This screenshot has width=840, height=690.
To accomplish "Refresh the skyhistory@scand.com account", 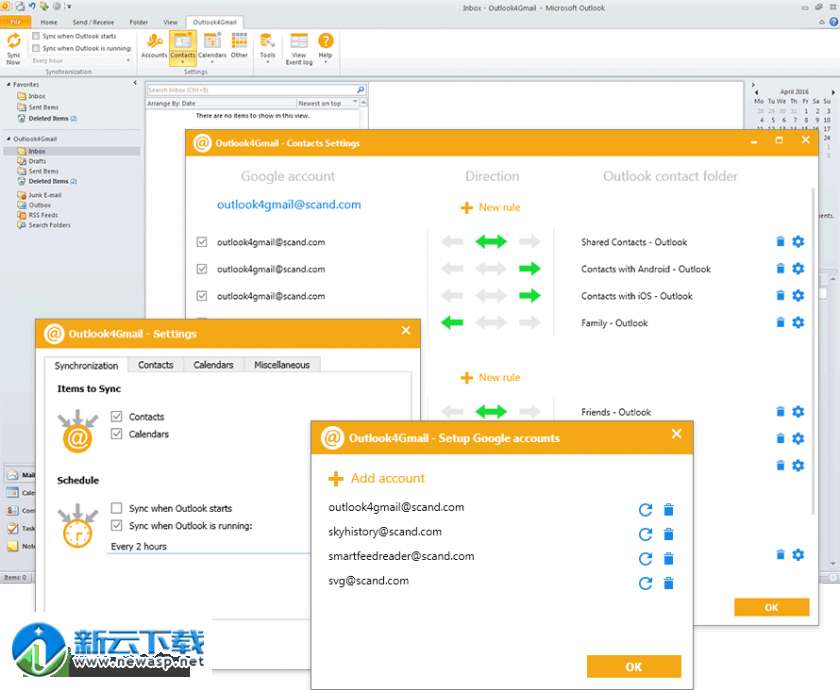I will (645, 535).
